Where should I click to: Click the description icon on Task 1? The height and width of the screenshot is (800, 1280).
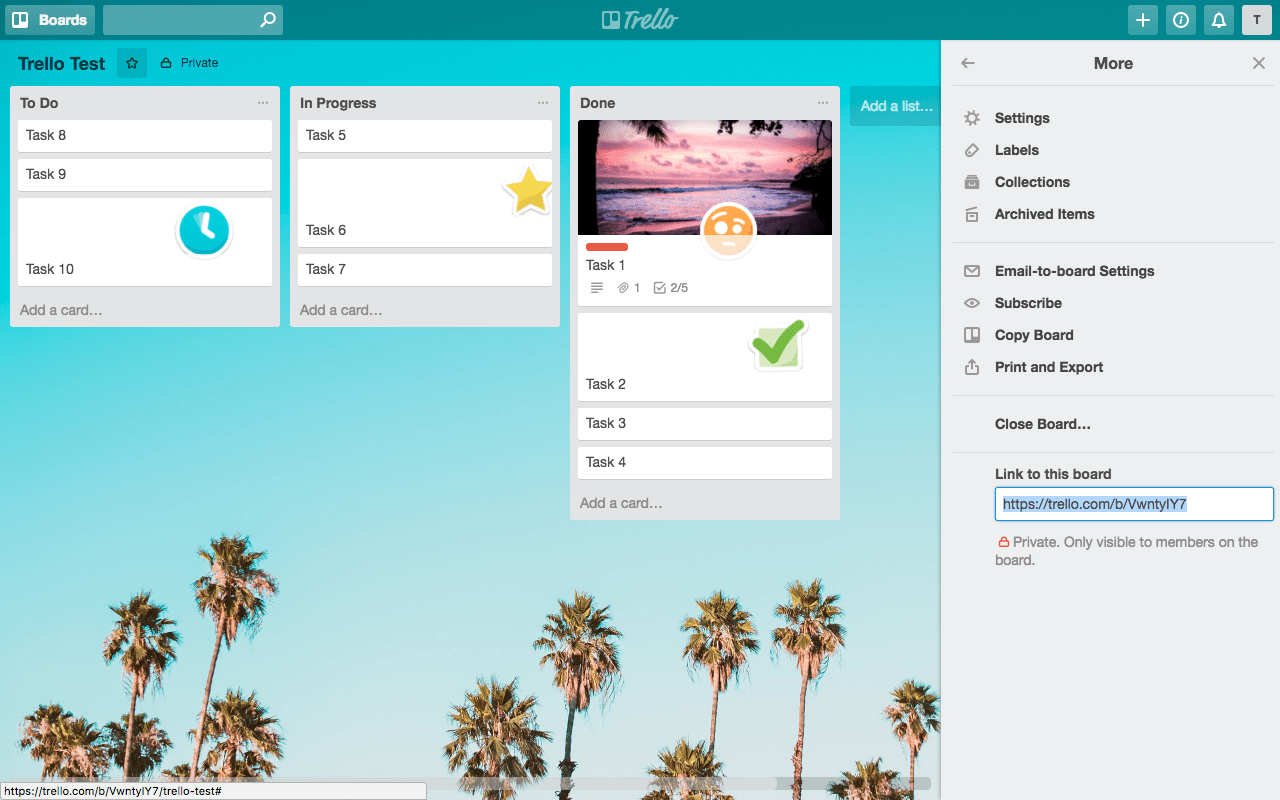pos(597,288)
